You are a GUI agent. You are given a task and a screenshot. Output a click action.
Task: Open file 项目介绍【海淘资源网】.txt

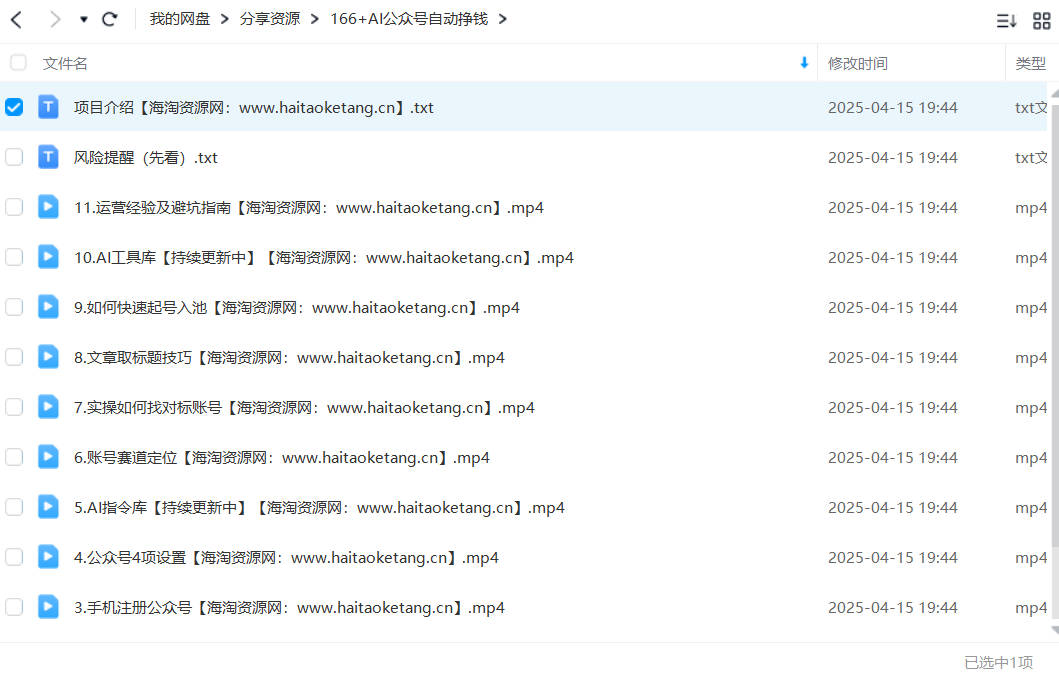(x=253, y=107)
